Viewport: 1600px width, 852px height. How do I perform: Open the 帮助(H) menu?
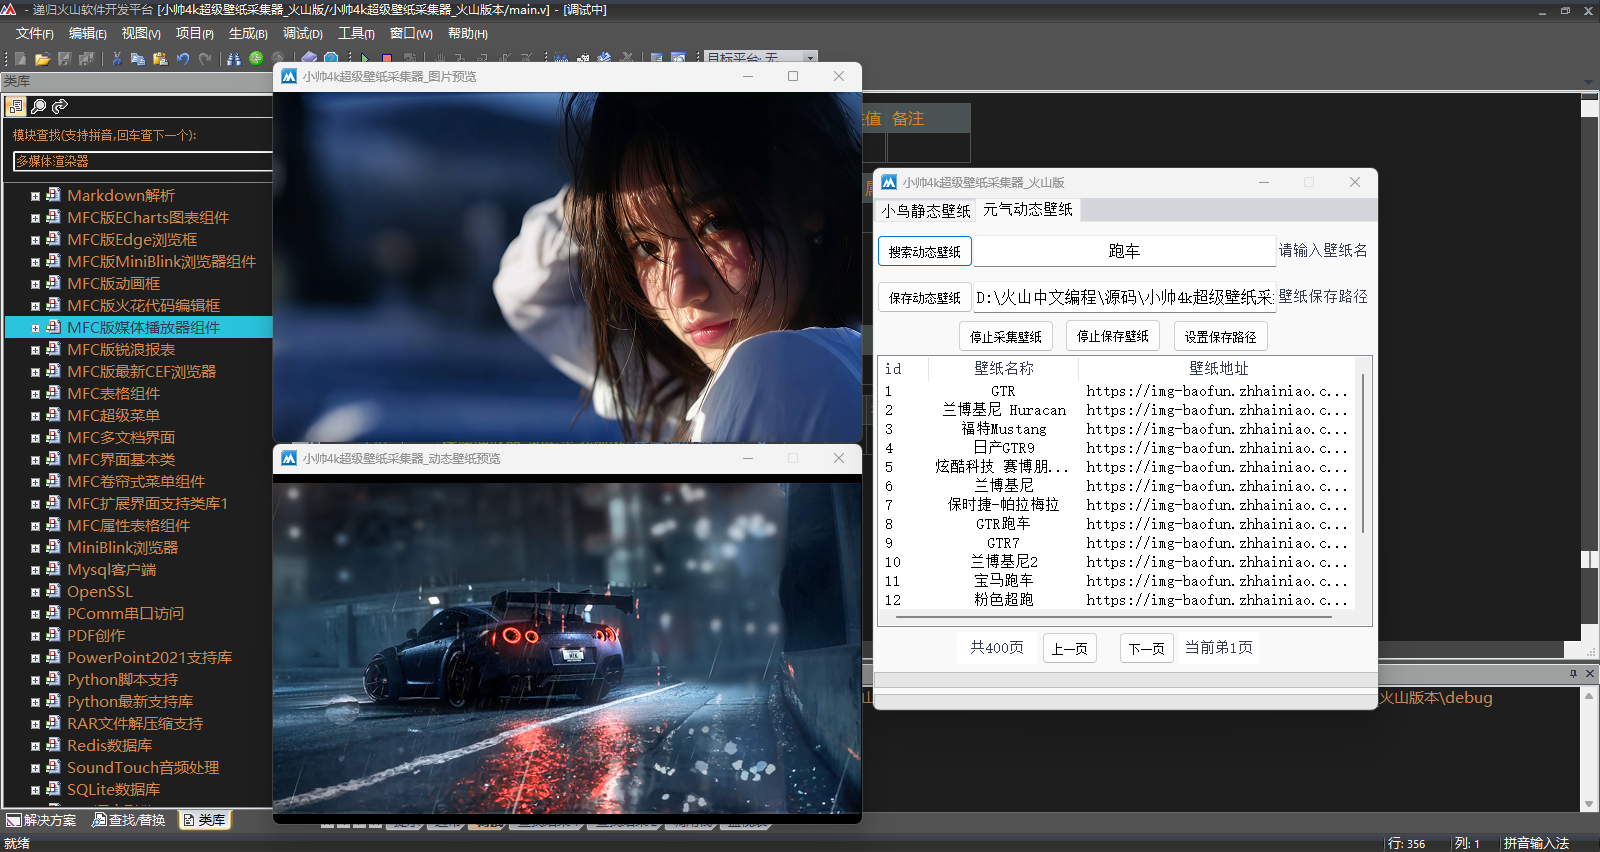467,33
